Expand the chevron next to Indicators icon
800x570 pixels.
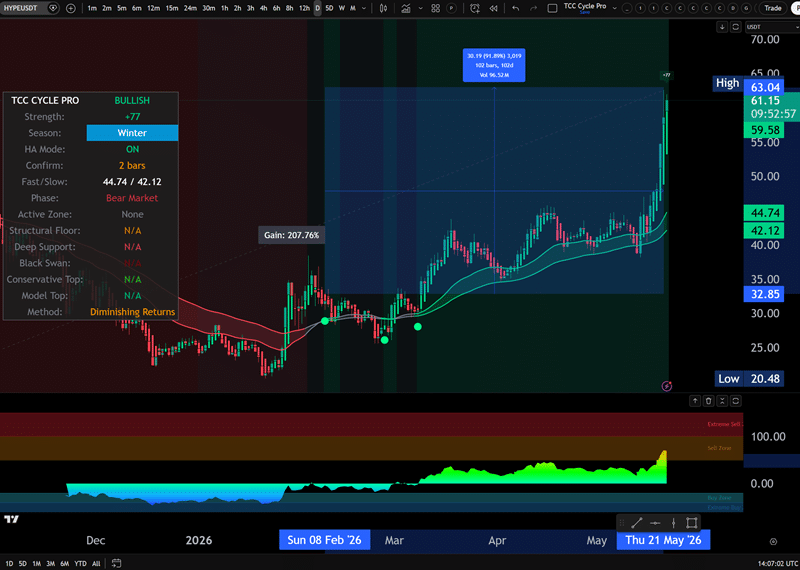[x=420, y=8]
